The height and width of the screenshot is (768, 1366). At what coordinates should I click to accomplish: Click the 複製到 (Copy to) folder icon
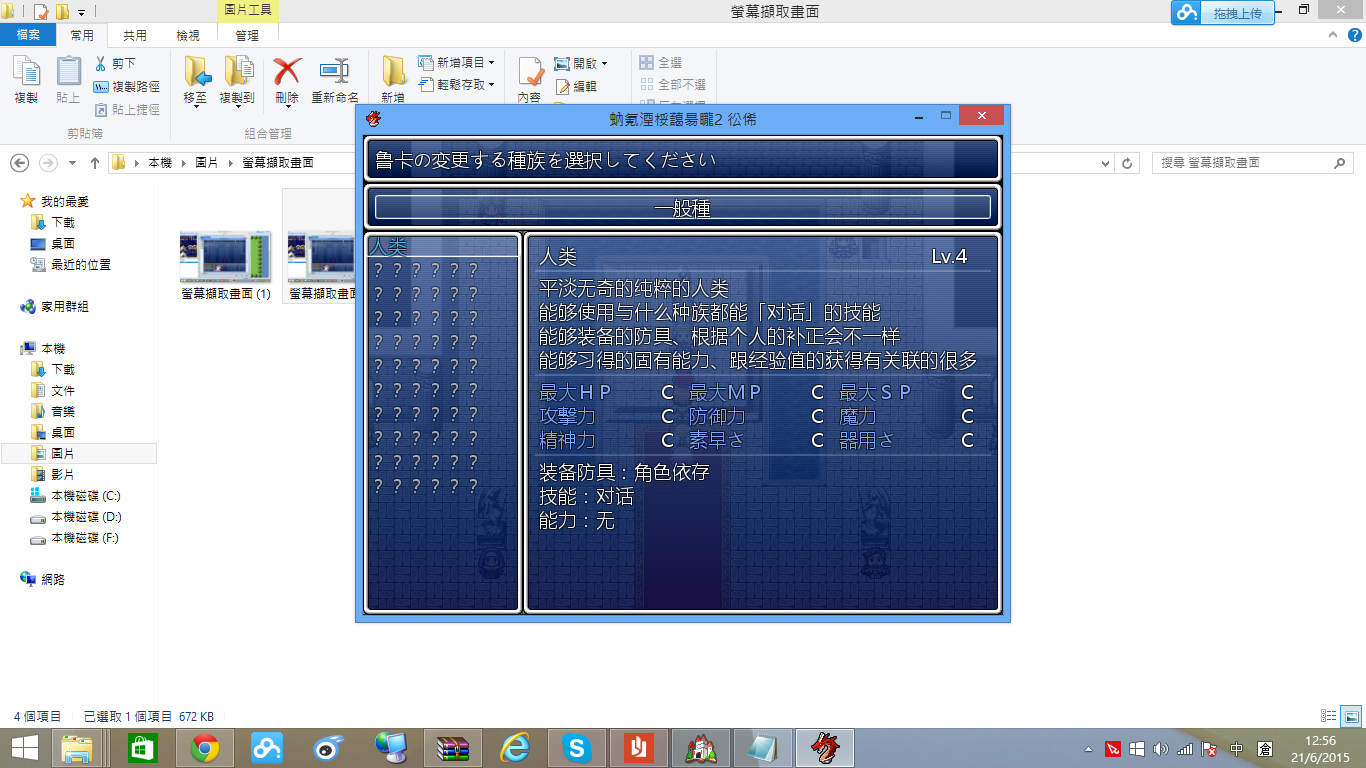(238, 72)
